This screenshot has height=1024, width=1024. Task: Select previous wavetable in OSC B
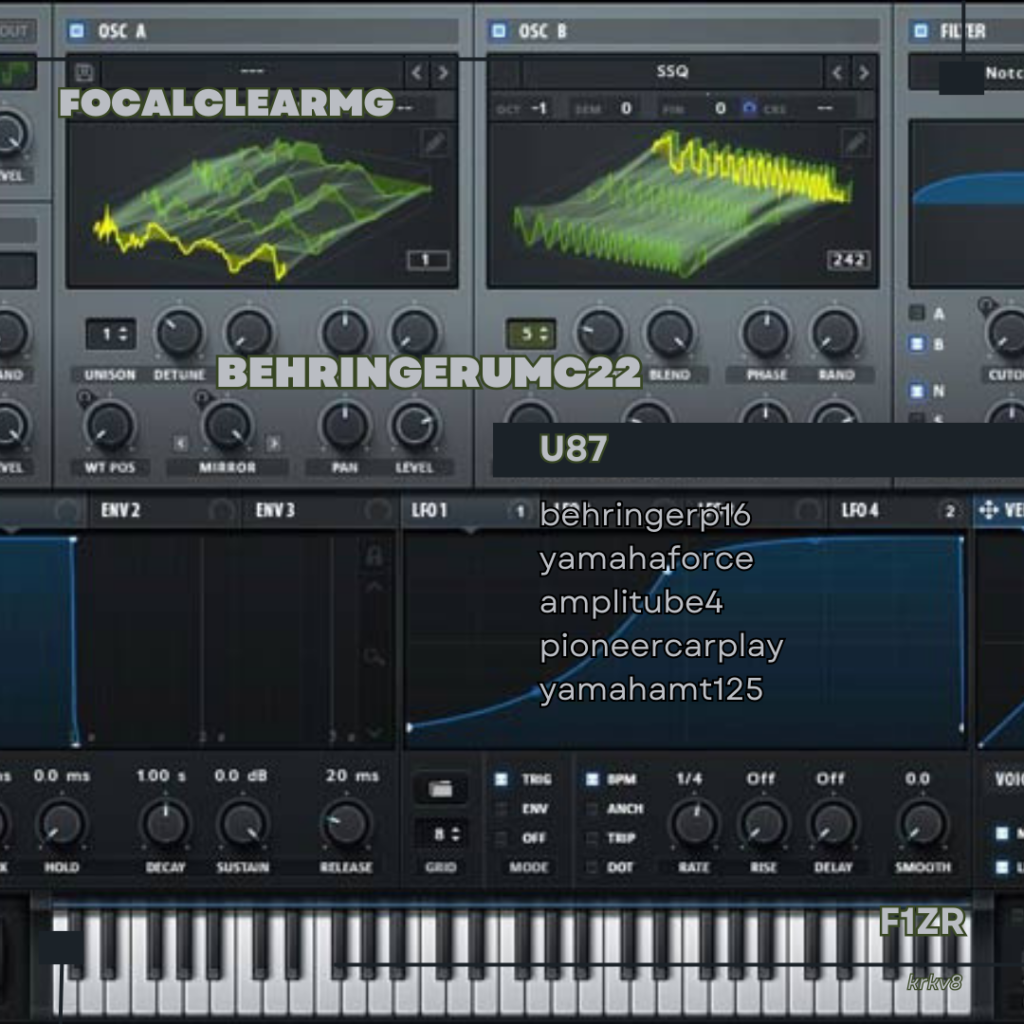coord(837,72)
